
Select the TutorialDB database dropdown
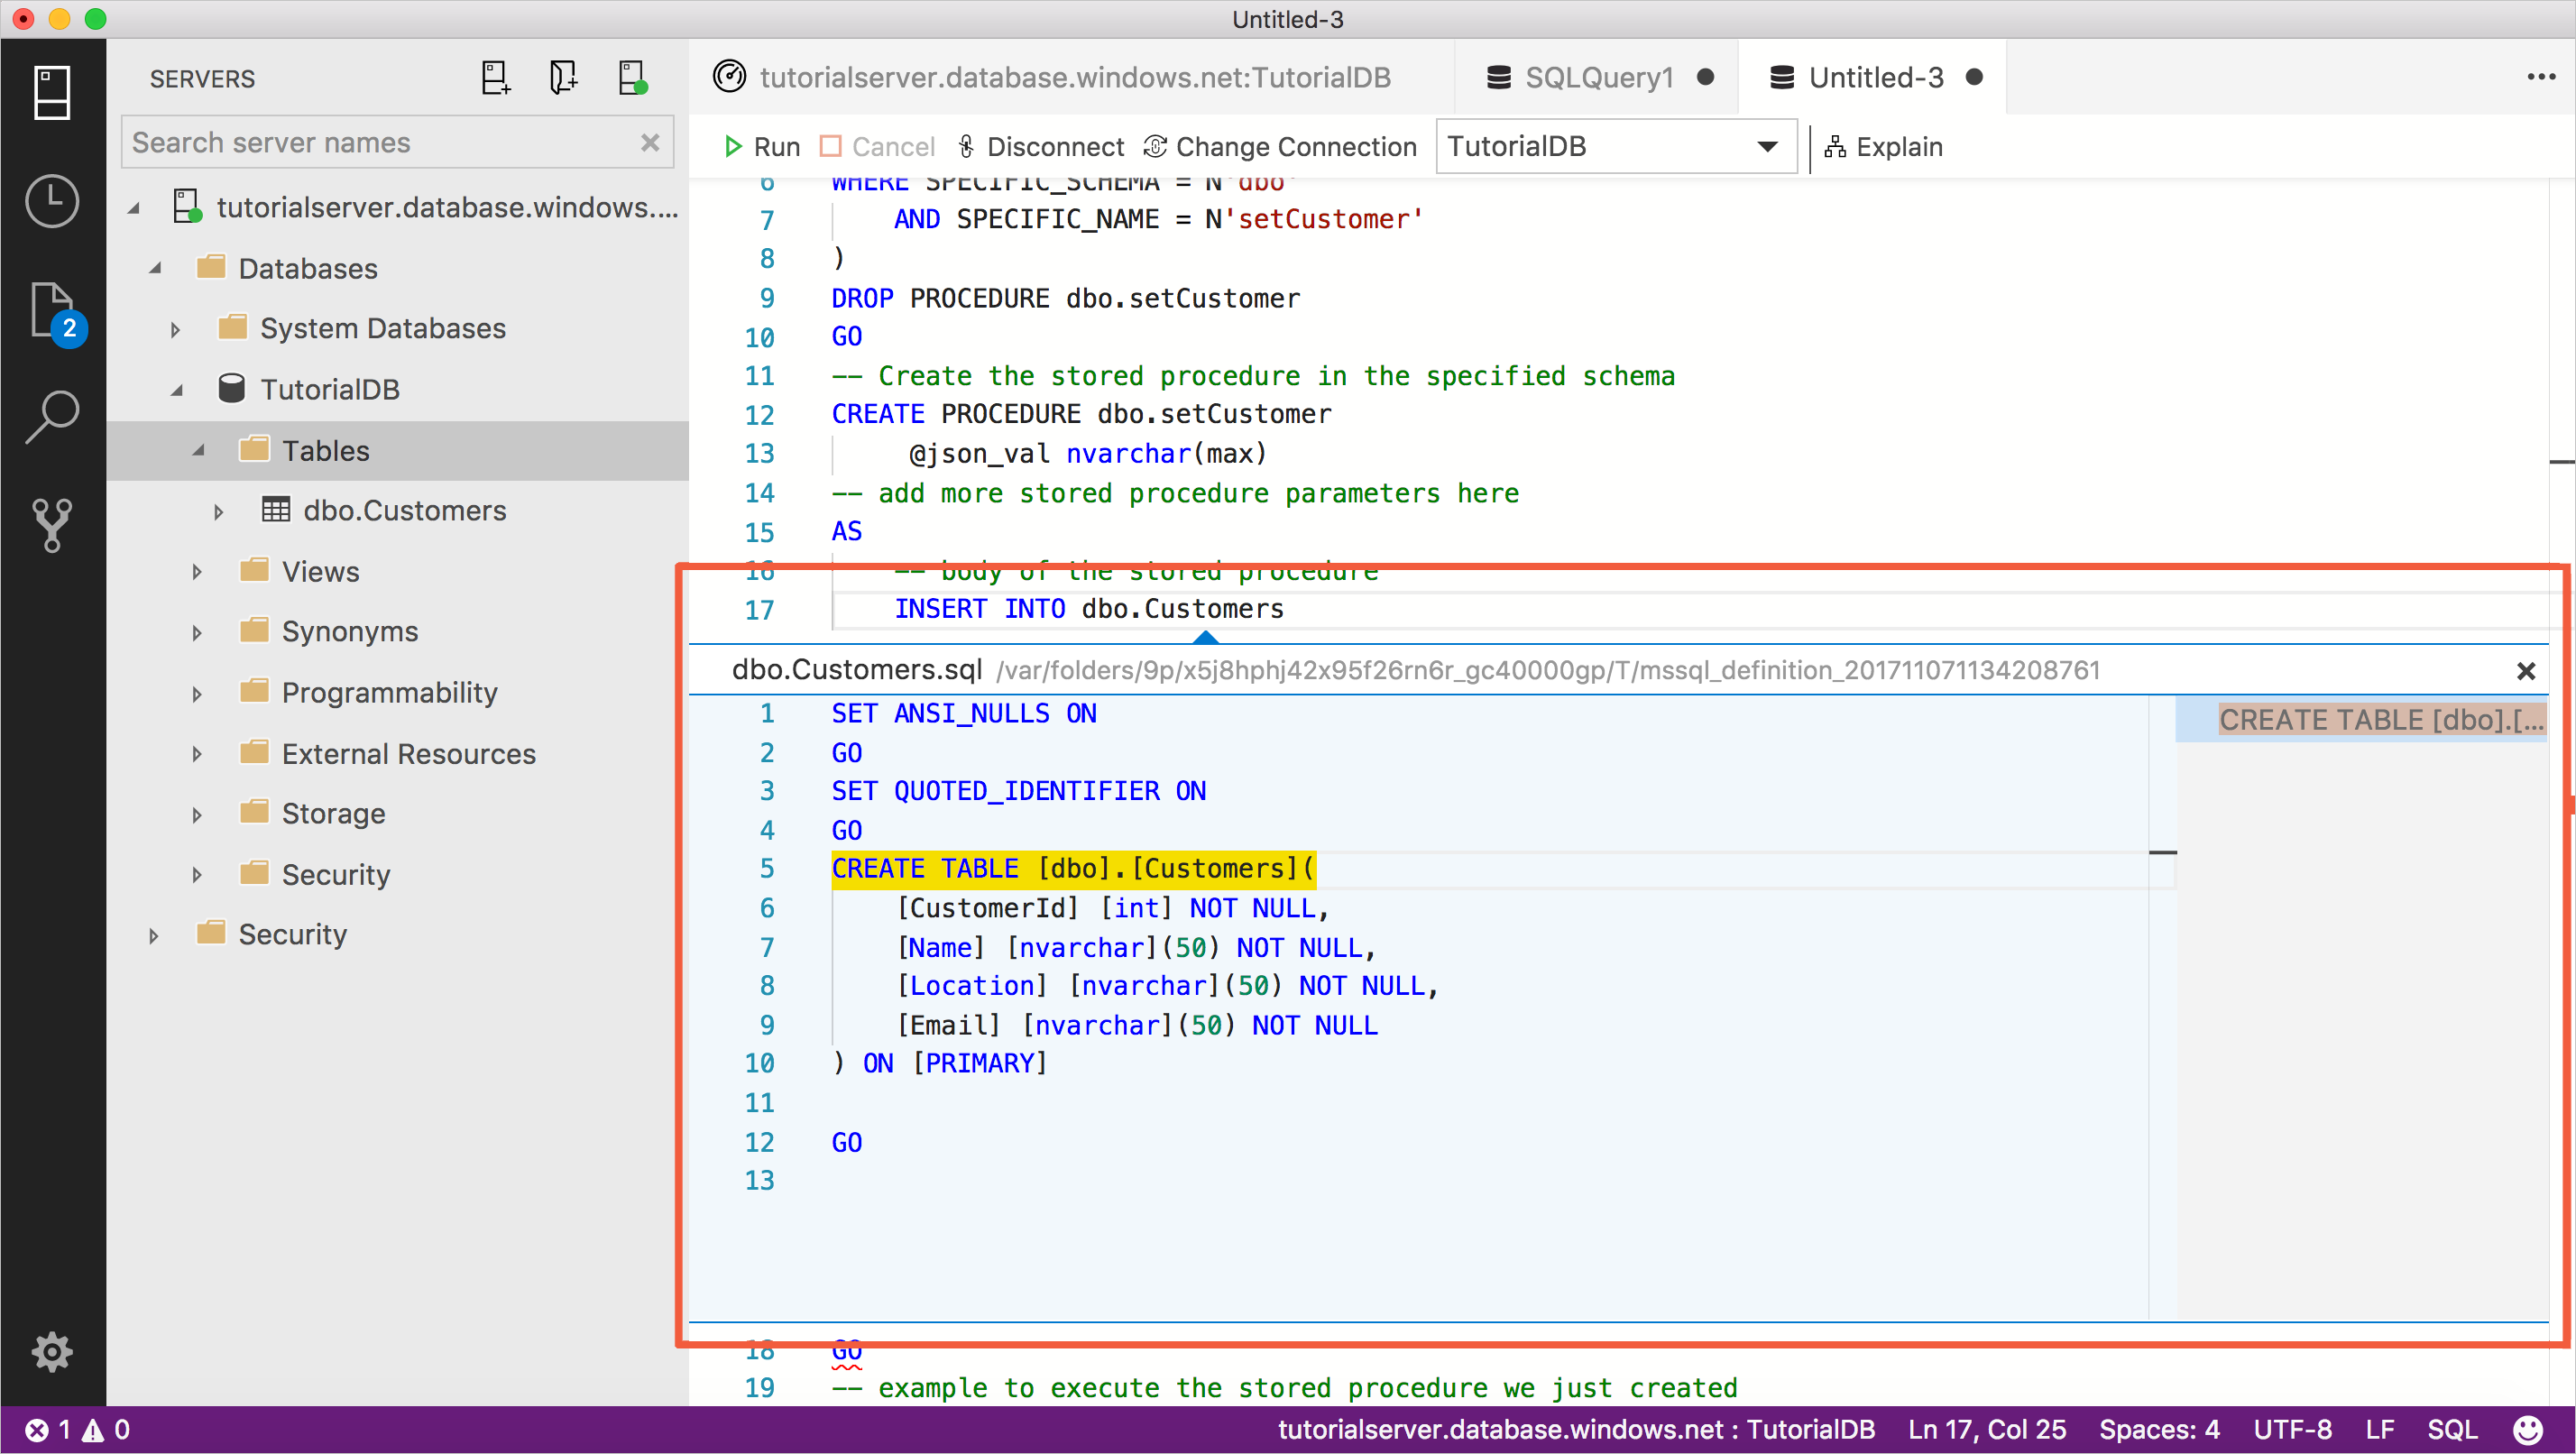[1608, 145]
